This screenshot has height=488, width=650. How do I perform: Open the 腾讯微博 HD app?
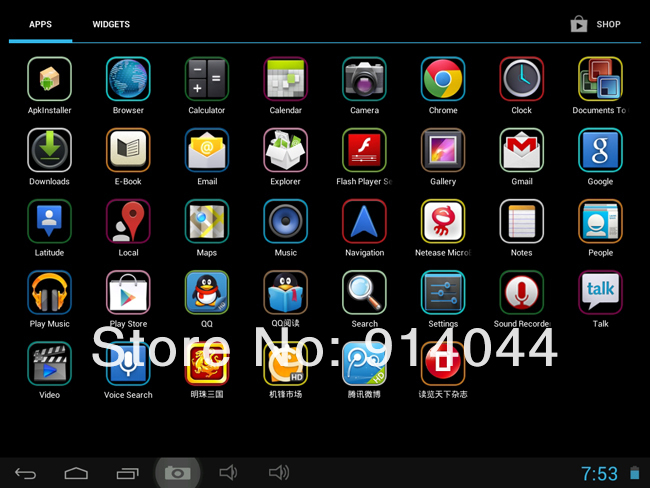tap(364, 364)
